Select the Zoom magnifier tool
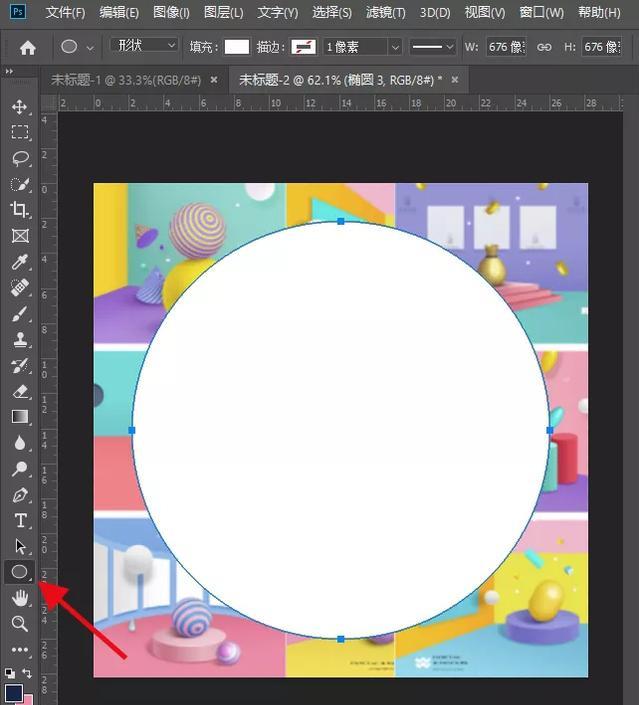This screenshot has height=705, width=639. (20, 624)
